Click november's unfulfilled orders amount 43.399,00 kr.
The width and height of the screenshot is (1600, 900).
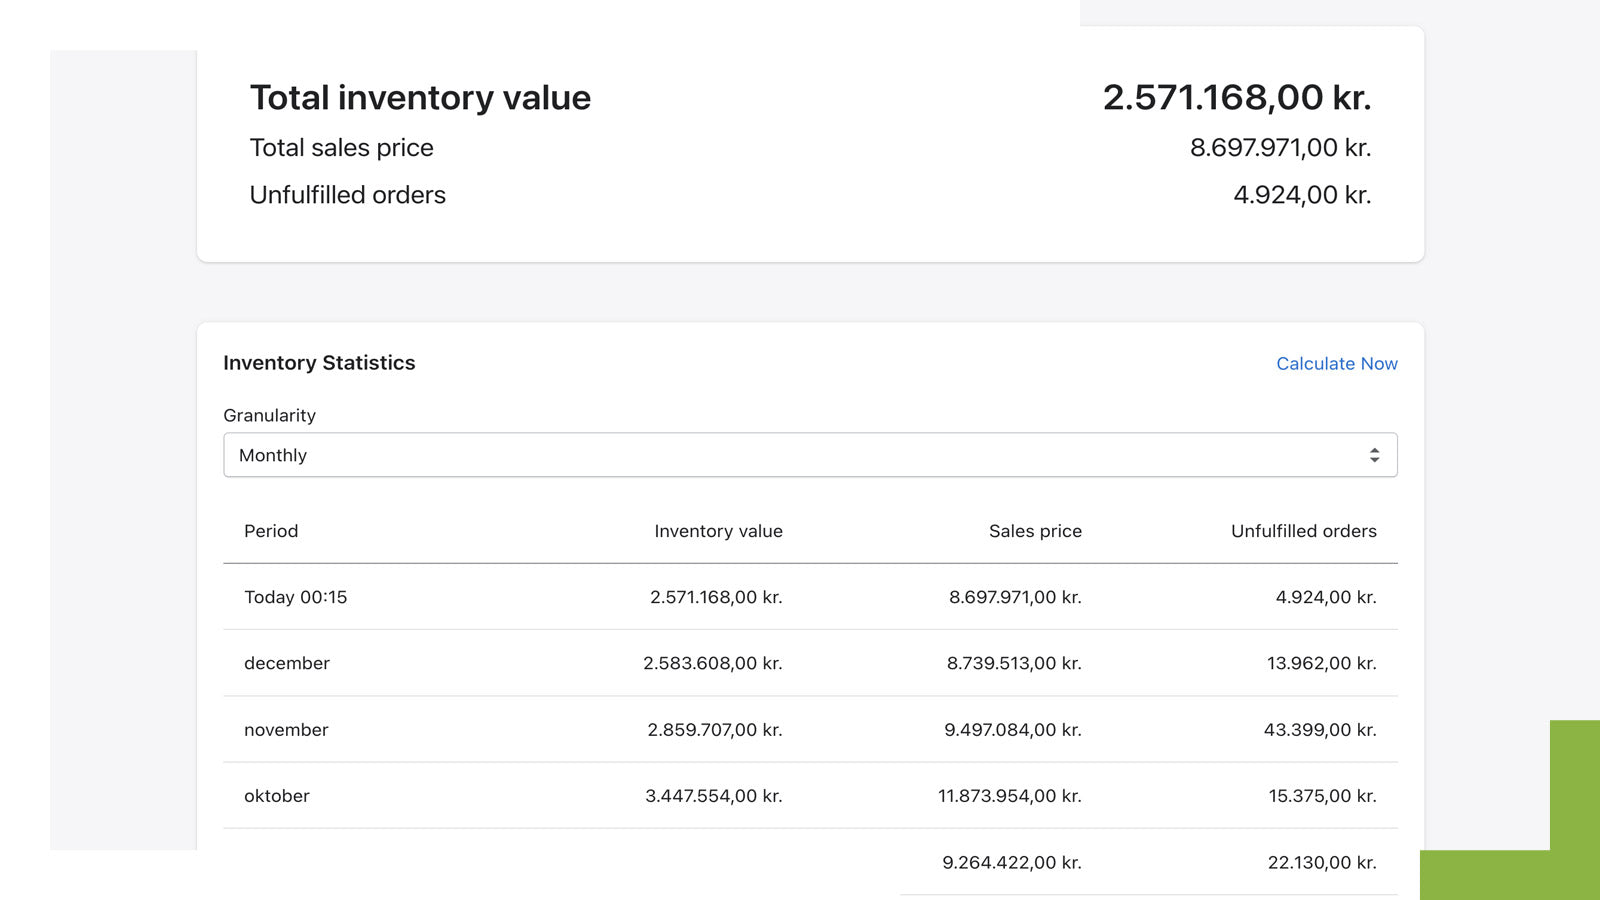1321,730
